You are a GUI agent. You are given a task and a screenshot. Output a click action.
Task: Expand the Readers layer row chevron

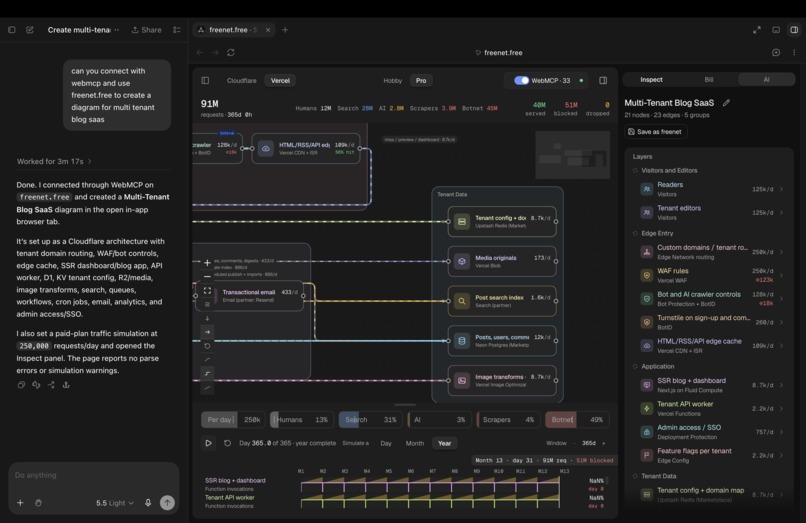pos(781,189)
